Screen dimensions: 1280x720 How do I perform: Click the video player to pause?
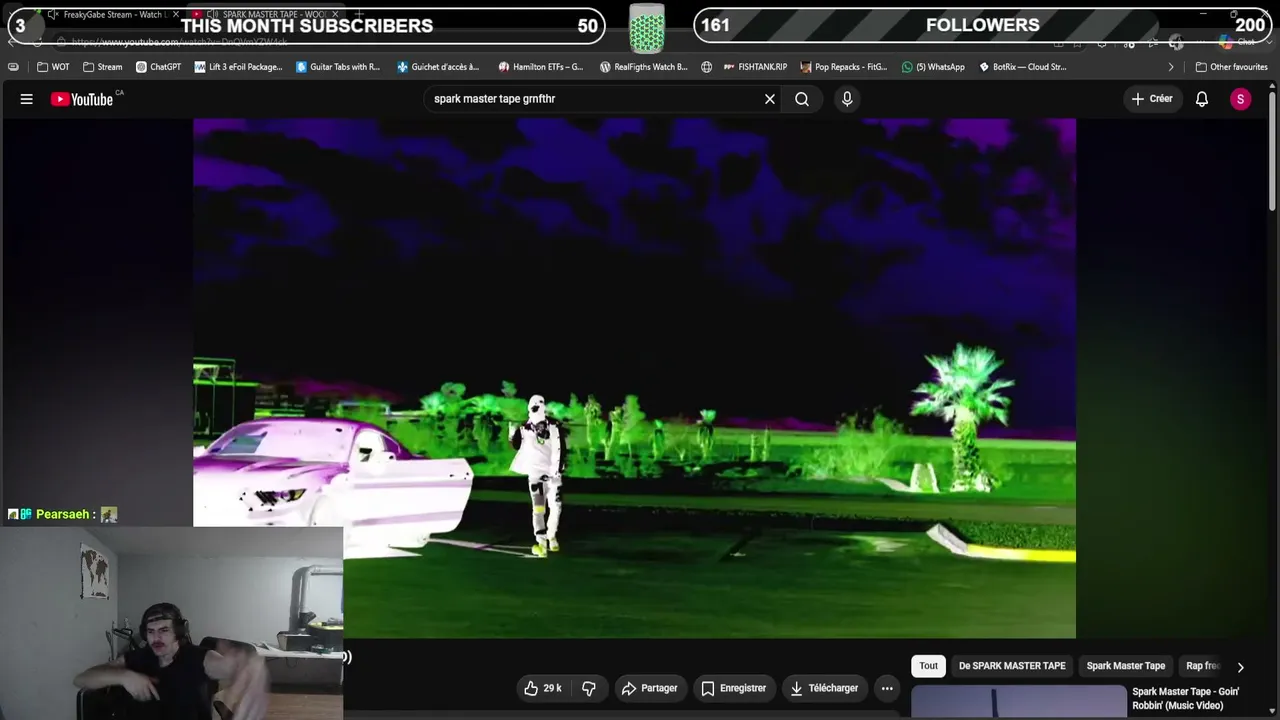[634, 378]
